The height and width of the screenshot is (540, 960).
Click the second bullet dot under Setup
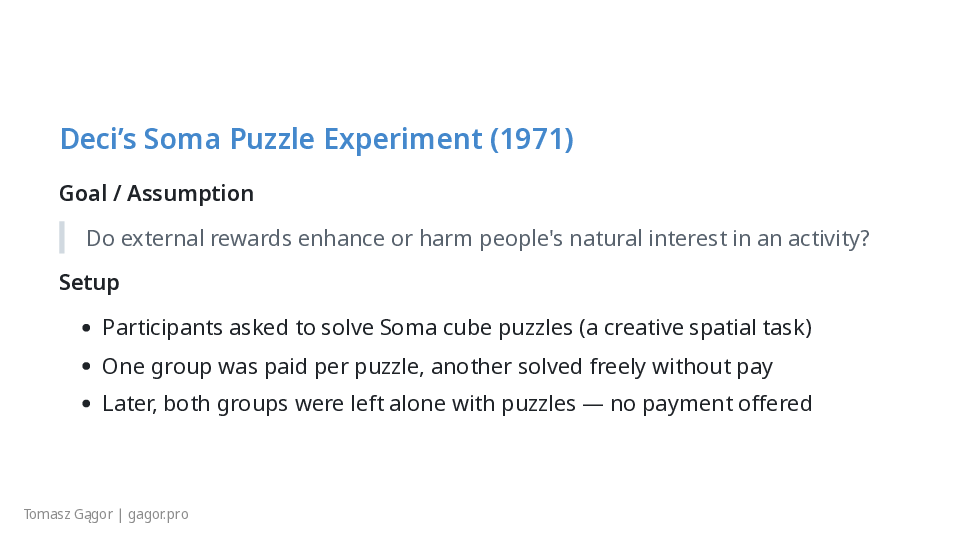[x=86, y=367]
